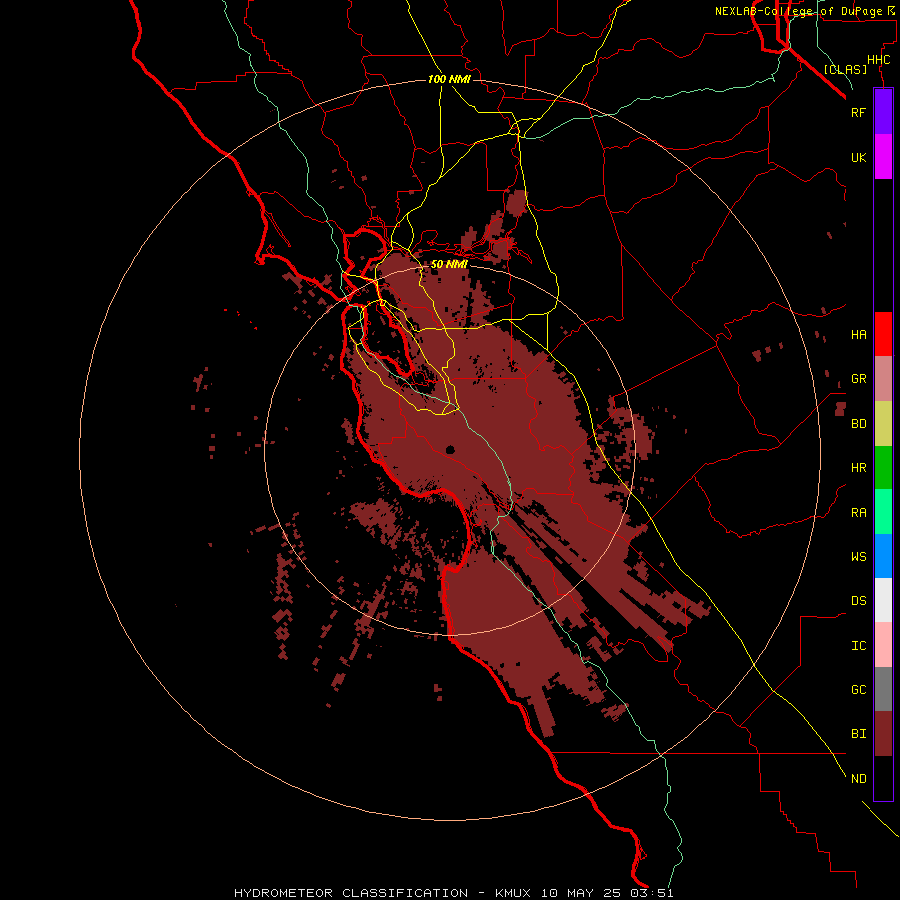Click the pink-brown GR legend color swatch
The height and width of the screenshot is (900, 900).
[x=883, y=379]
